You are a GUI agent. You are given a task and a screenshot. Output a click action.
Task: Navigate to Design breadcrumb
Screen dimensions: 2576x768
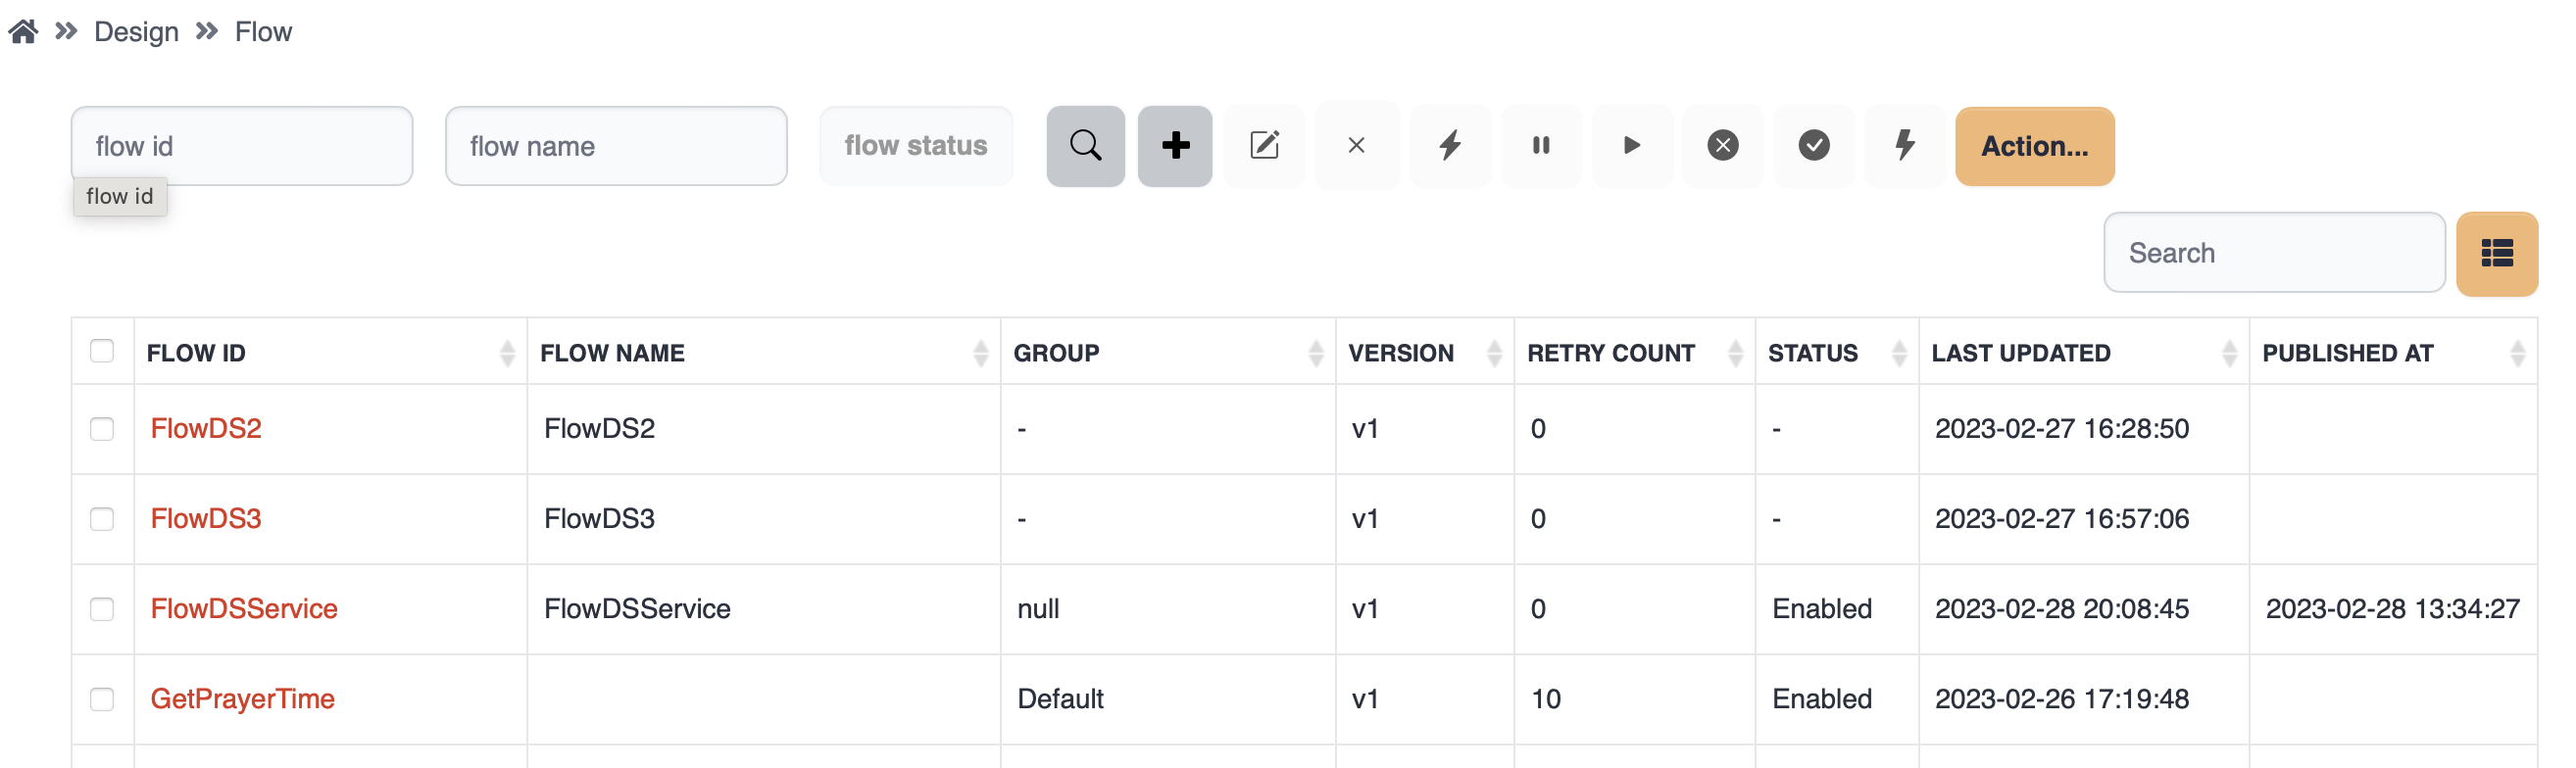[136, 32]
